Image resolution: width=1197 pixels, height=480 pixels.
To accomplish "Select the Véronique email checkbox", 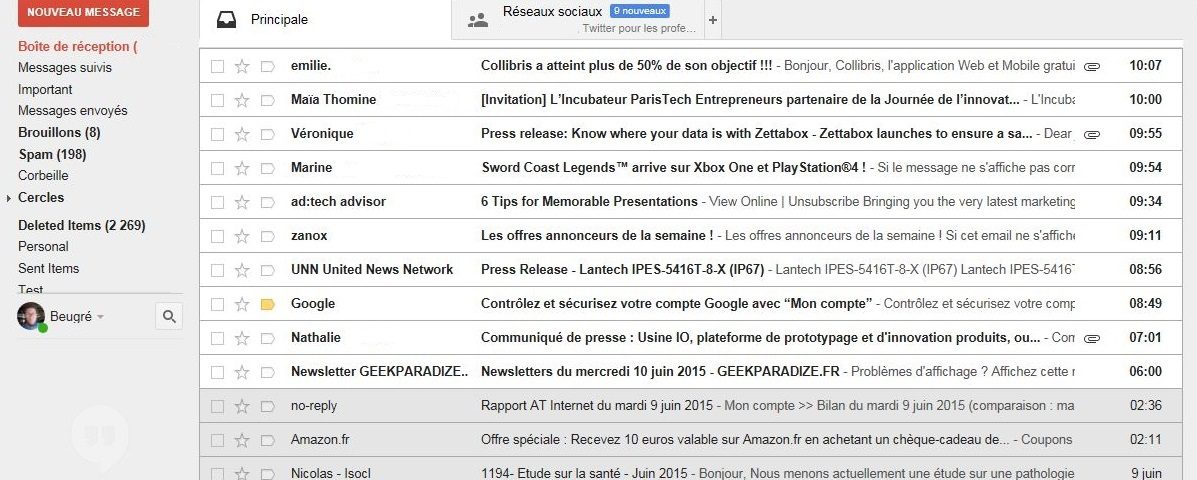I will pos(218,134).
